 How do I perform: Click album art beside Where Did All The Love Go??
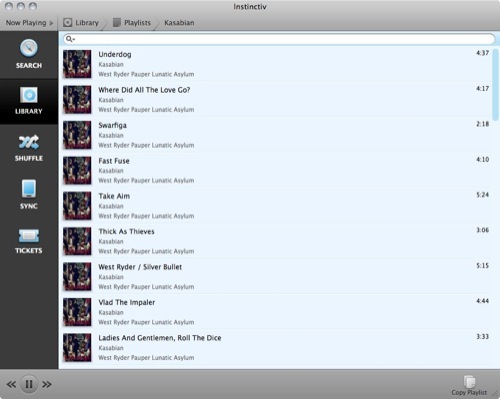click(77, 99)
